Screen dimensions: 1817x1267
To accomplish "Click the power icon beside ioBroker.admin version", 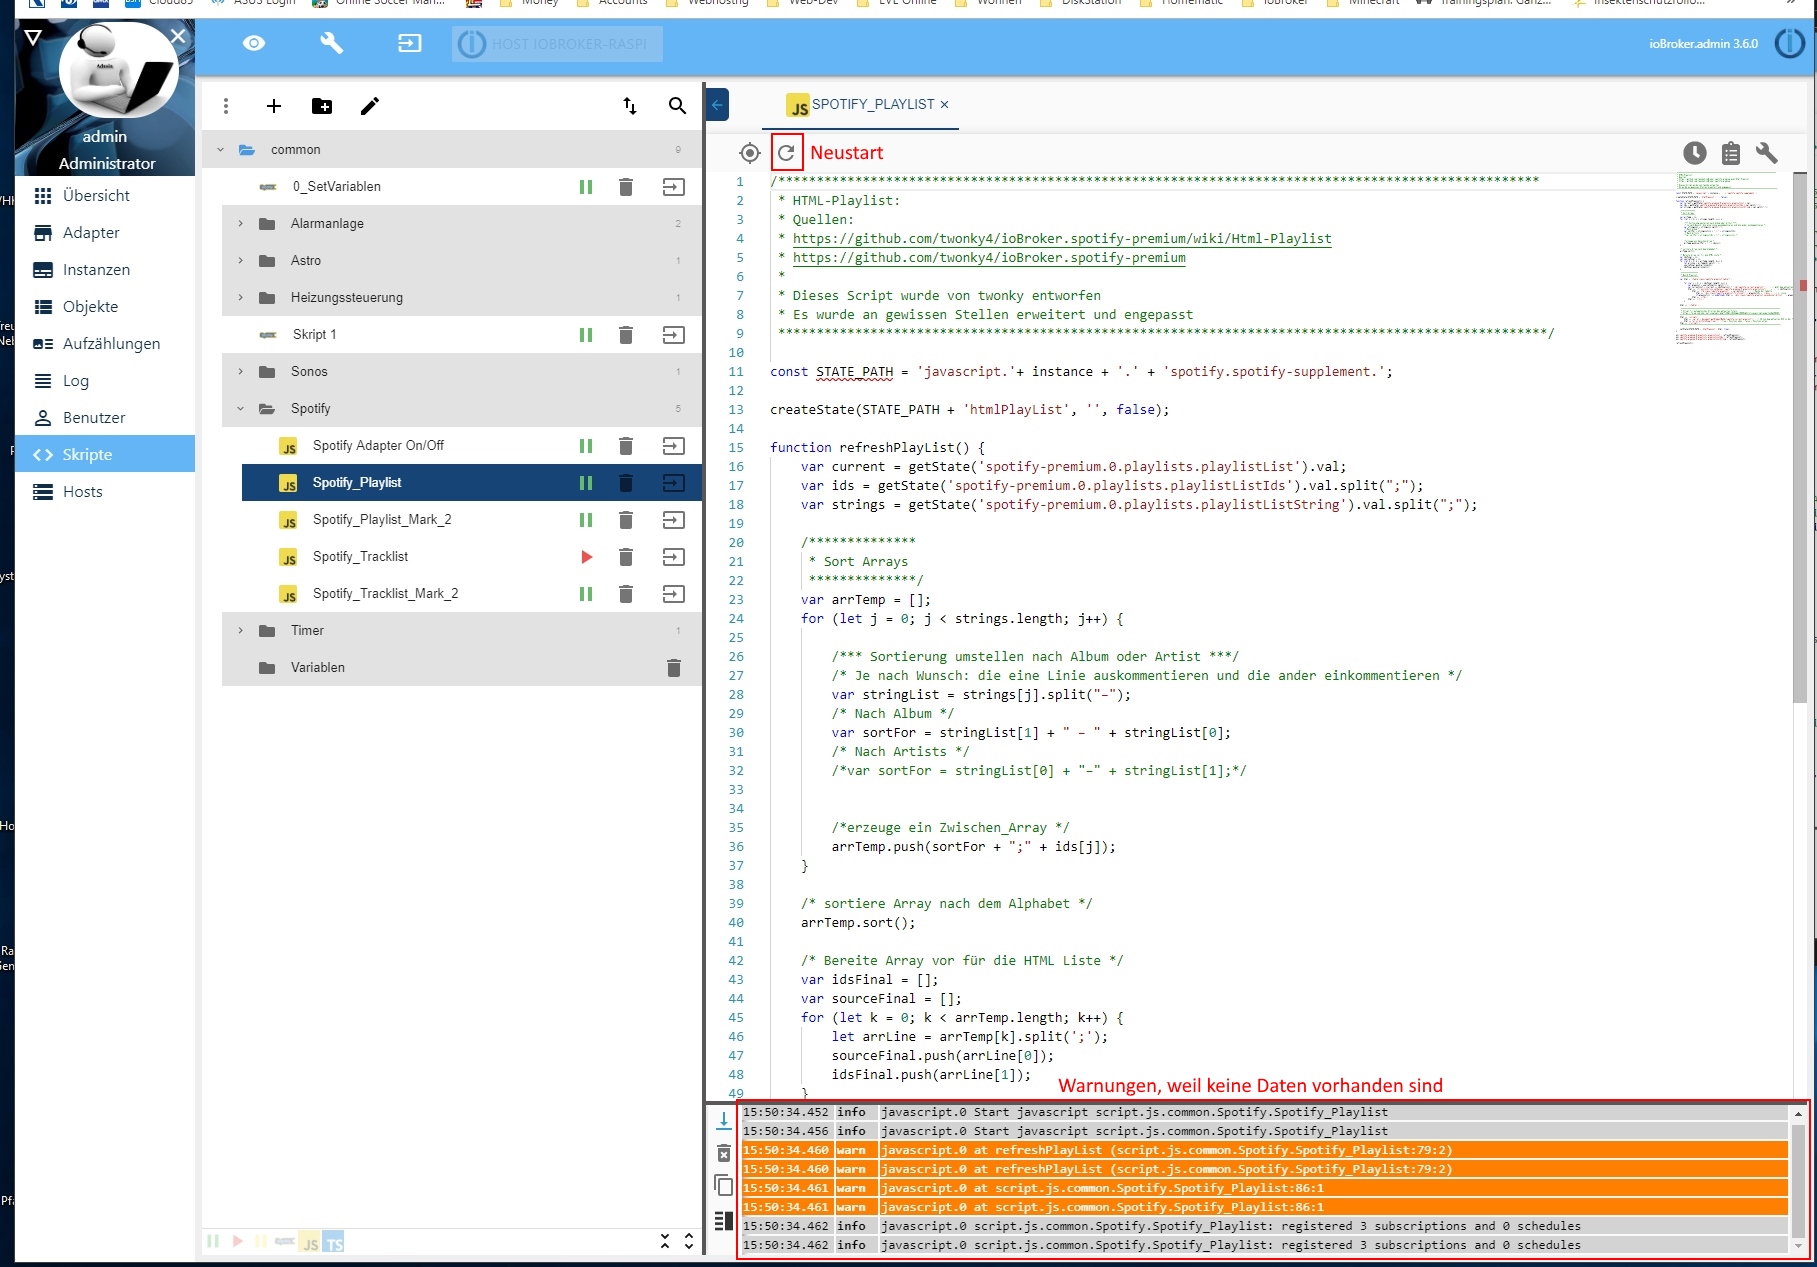I will pos(1790,43).
